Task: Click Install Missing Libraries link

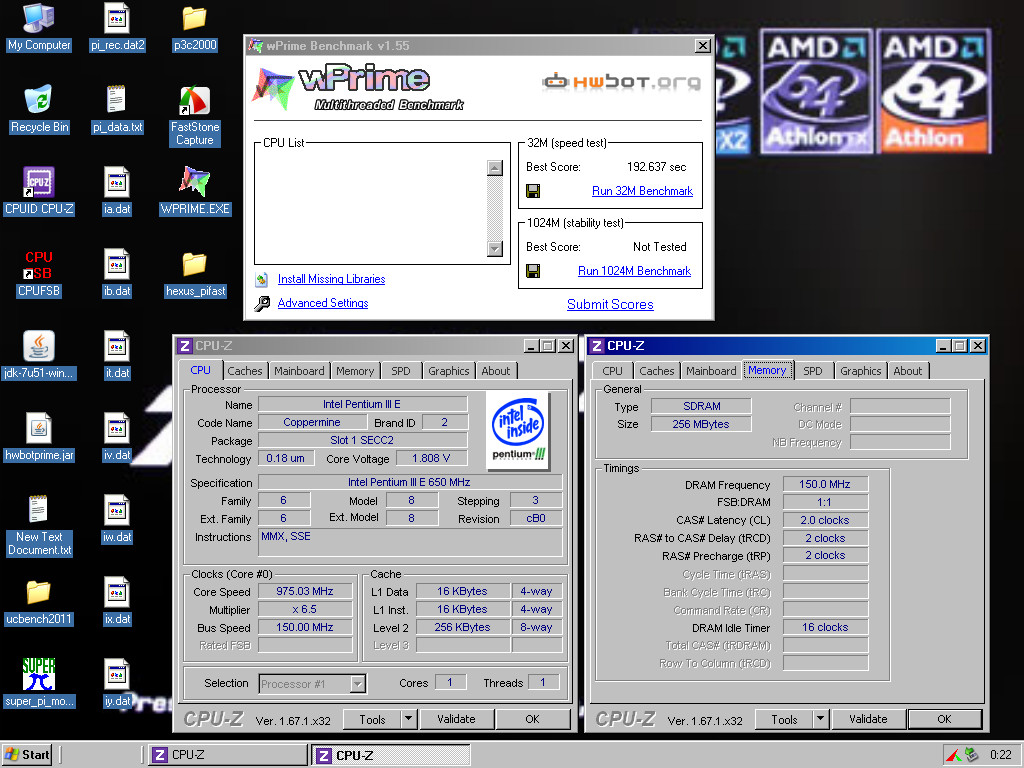Action: (x=331, y=279)
